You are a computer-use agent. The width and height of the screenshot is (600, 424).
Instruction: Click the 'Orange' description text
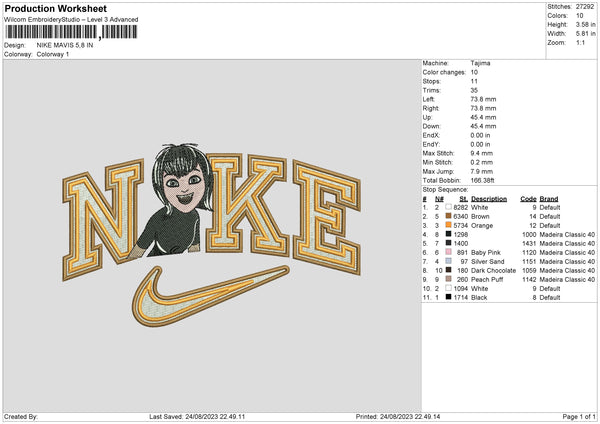tap(482, 226)
